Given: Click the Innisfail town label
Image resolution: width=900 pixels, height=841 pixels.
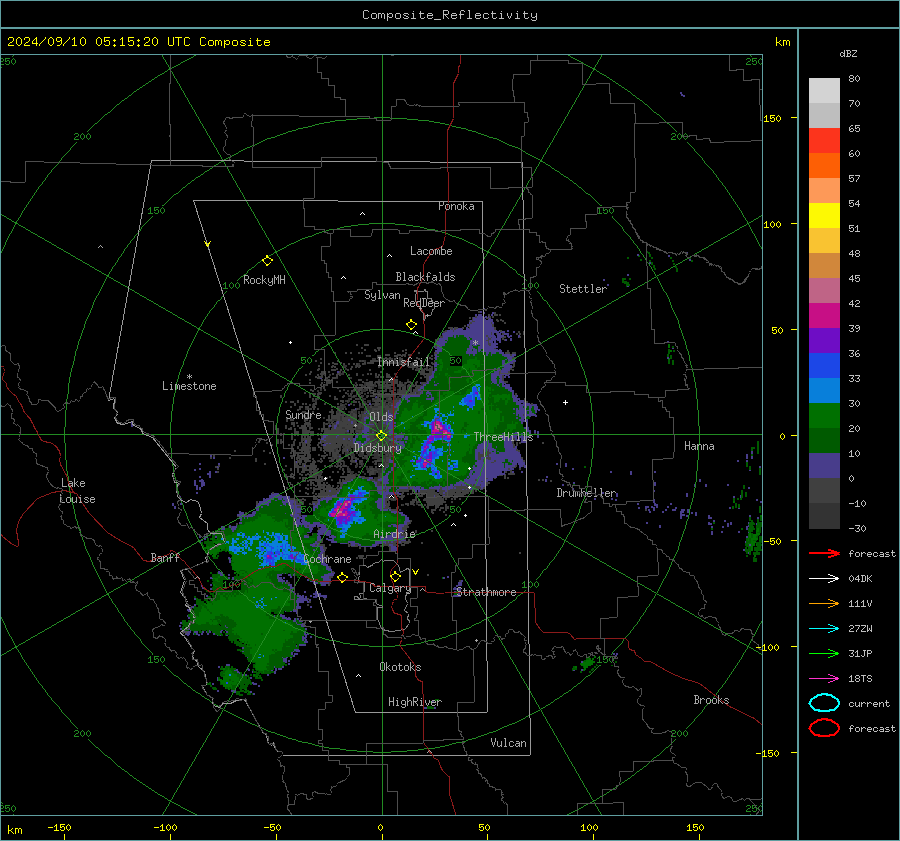Looking at the screenshot, I should (404, 362).
